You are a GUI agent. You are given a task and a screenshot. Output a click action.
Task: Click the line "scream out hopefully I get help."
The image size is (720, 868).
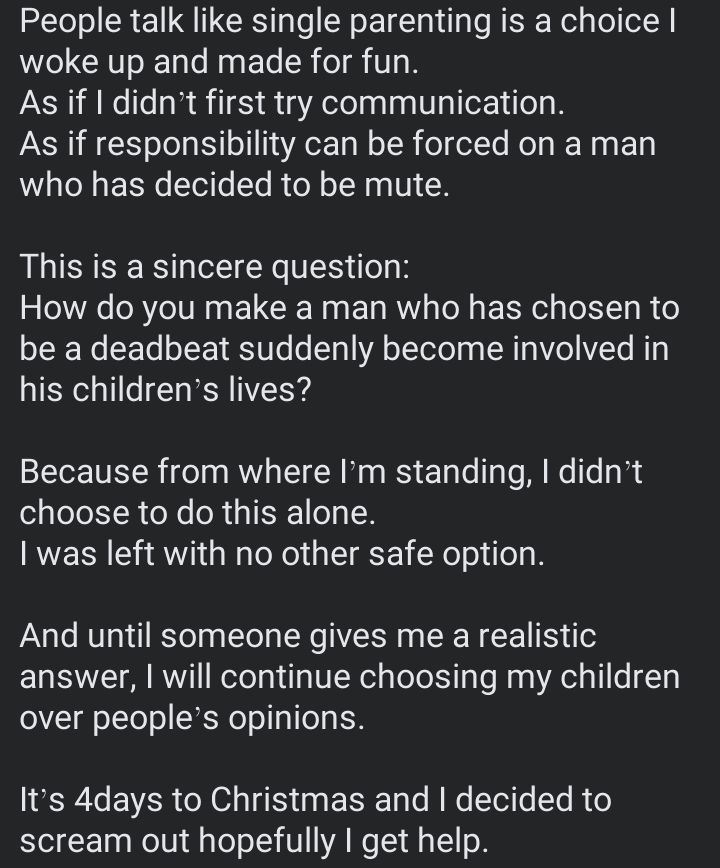(254, 841)
